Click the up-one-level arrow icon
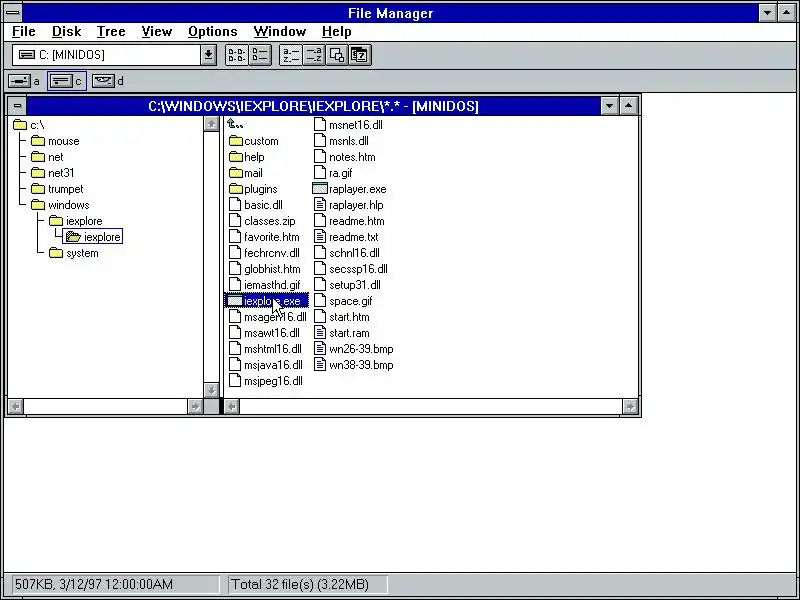Screen dimensions: 800x600 tap(235, 124)
